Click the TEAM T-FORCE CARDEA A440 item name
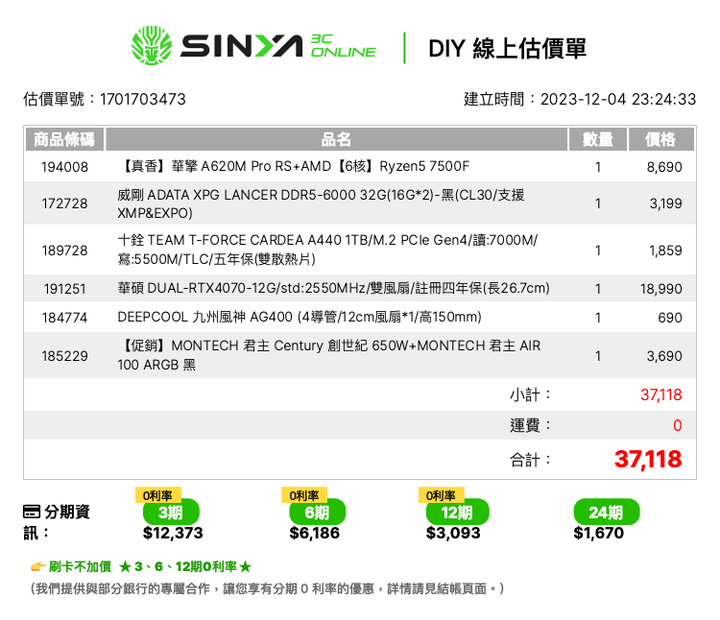The image size is (720, 620). pos(327,249)
